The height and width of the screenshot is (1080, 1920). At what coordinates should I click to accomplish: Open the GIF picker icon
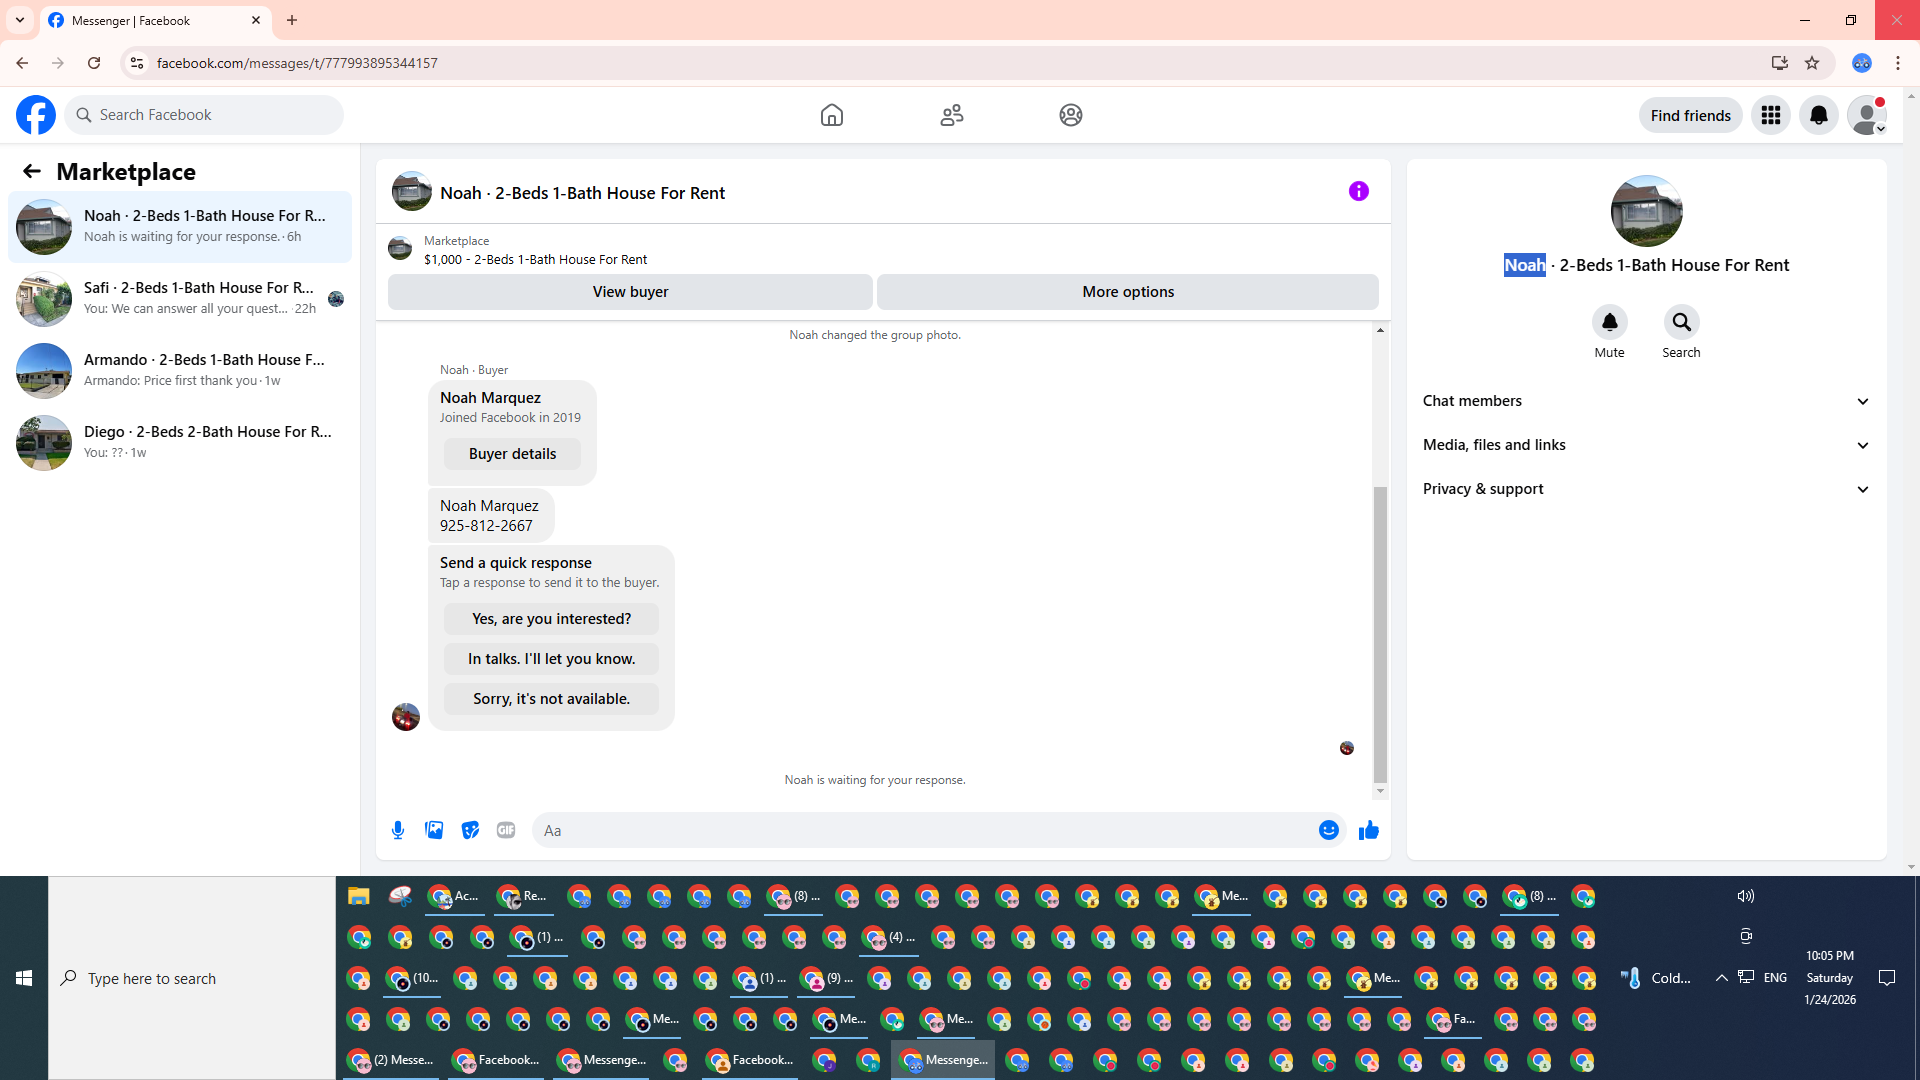point(506,830)
